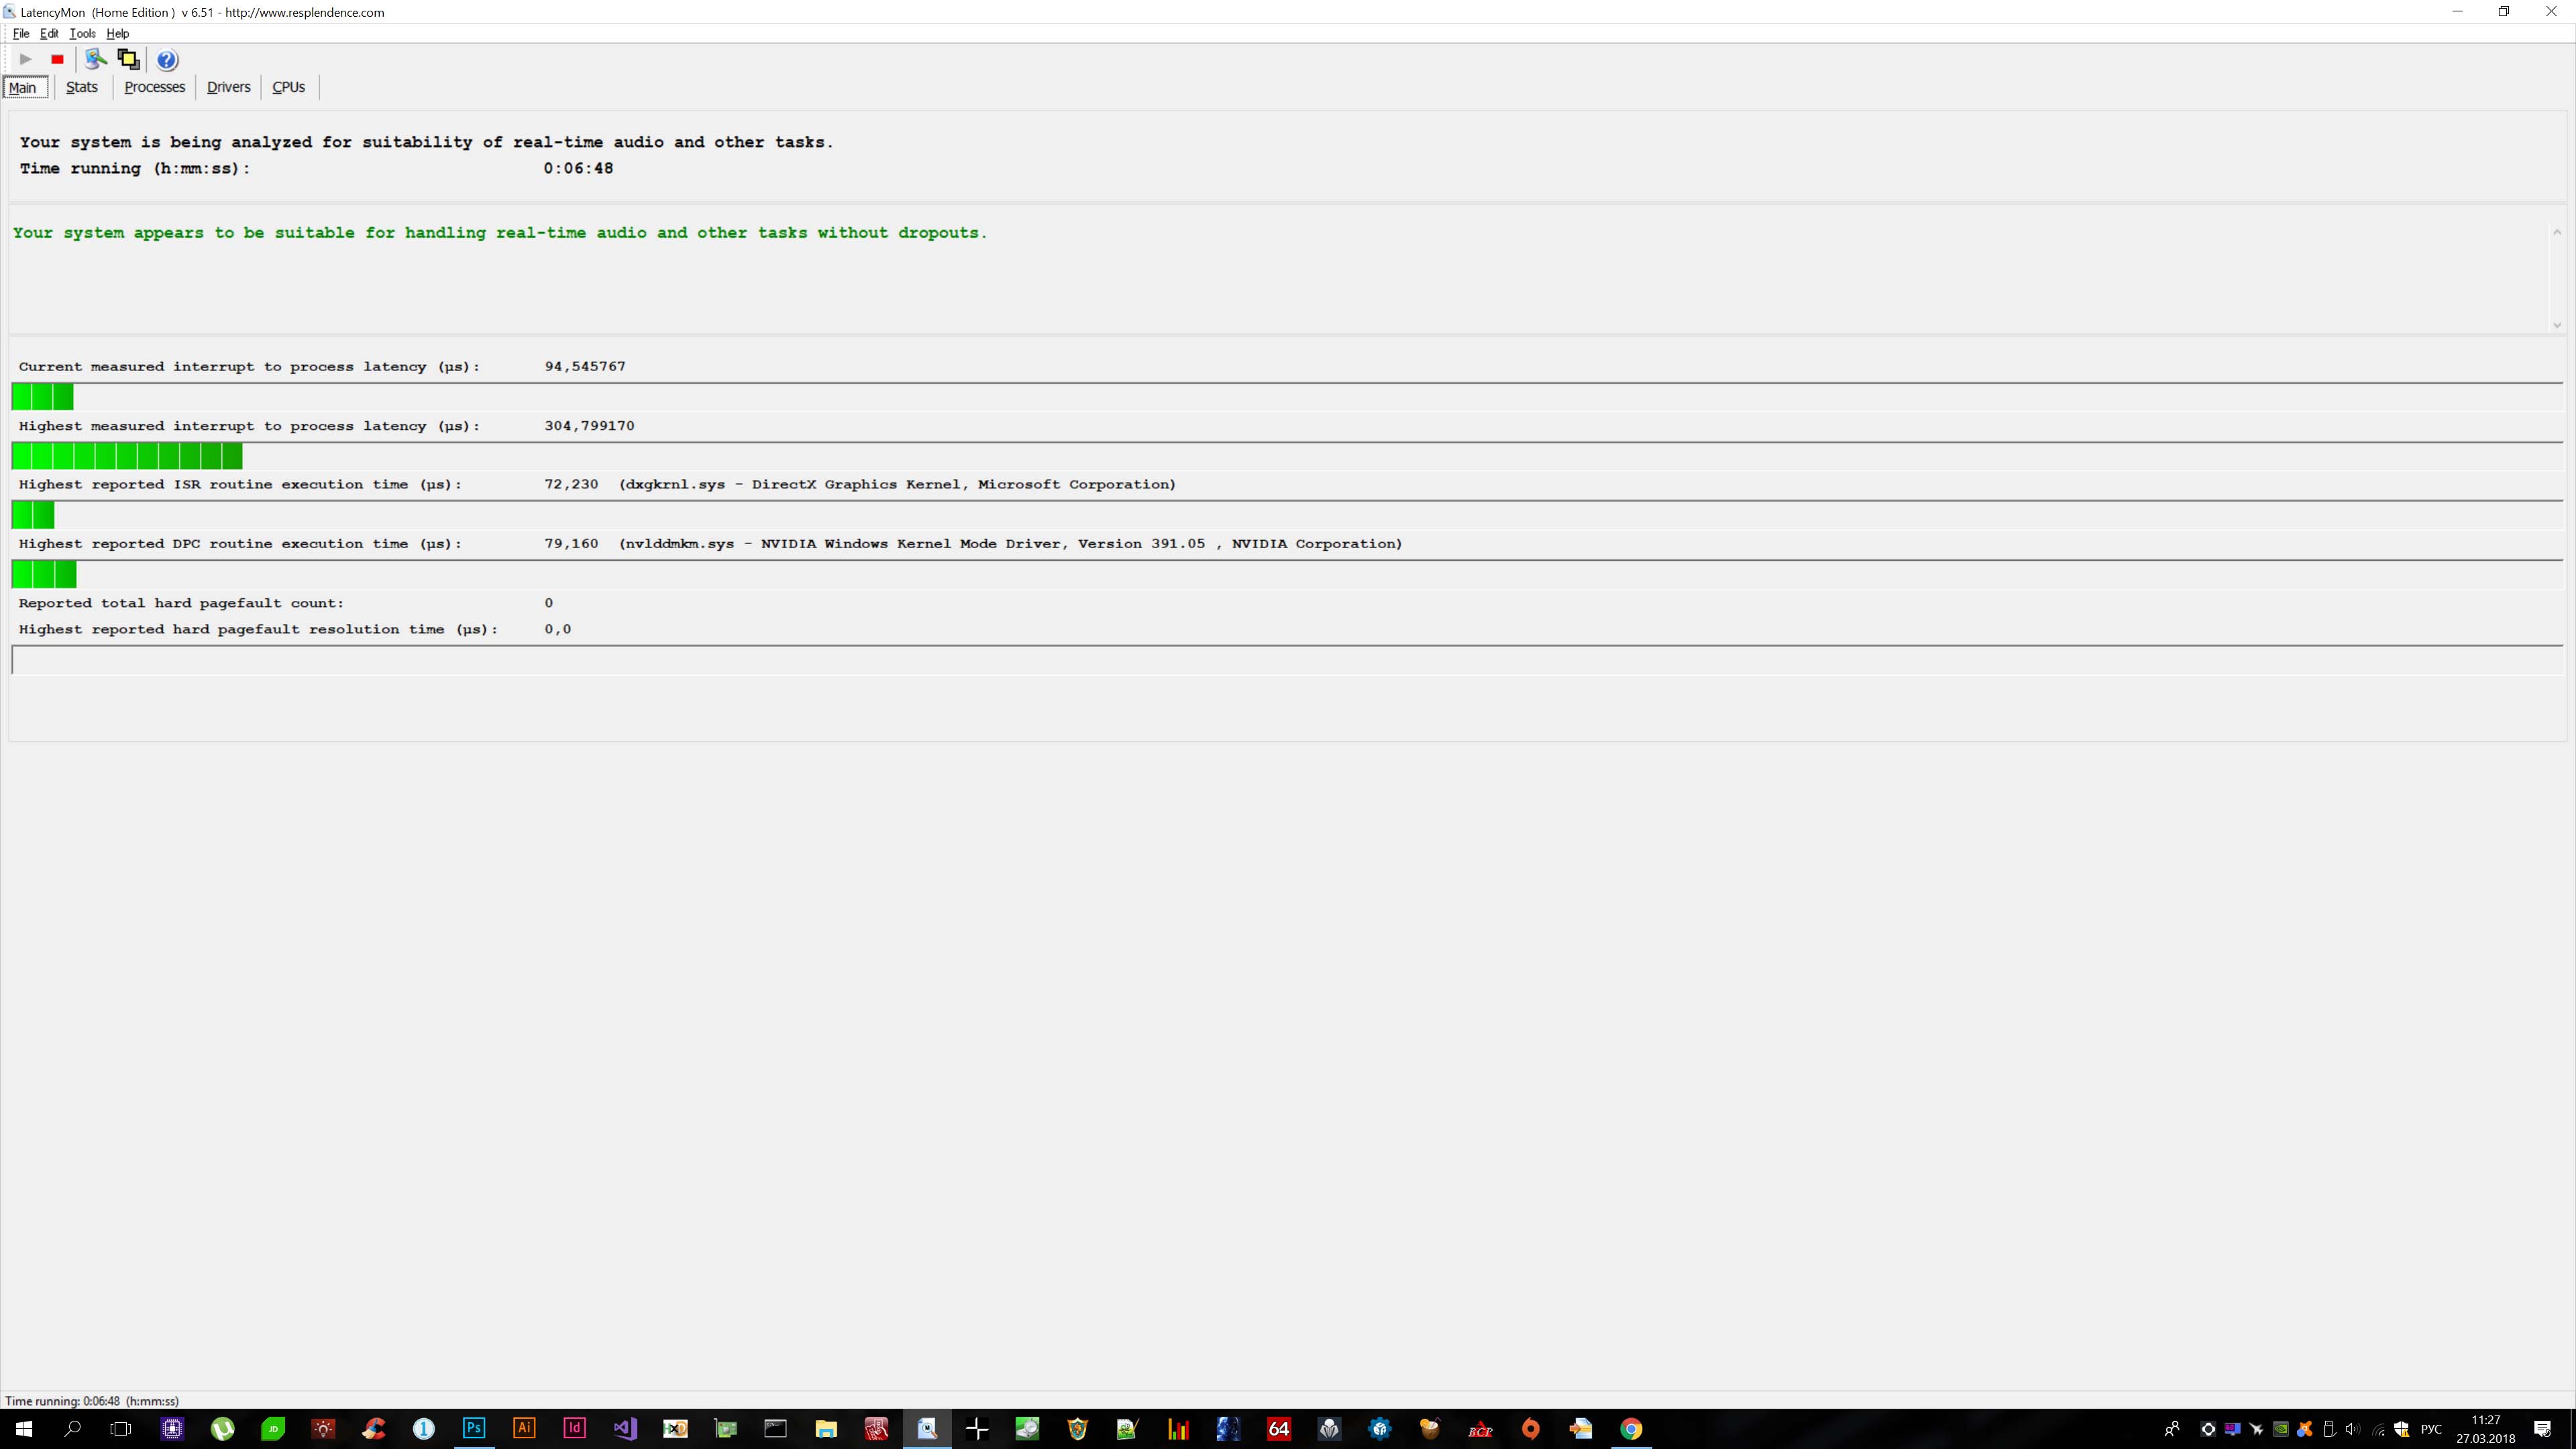Click the computer analysis toolbar icon
Viewport: 2576px width, 1449px height.
click(x=96, y=60)
